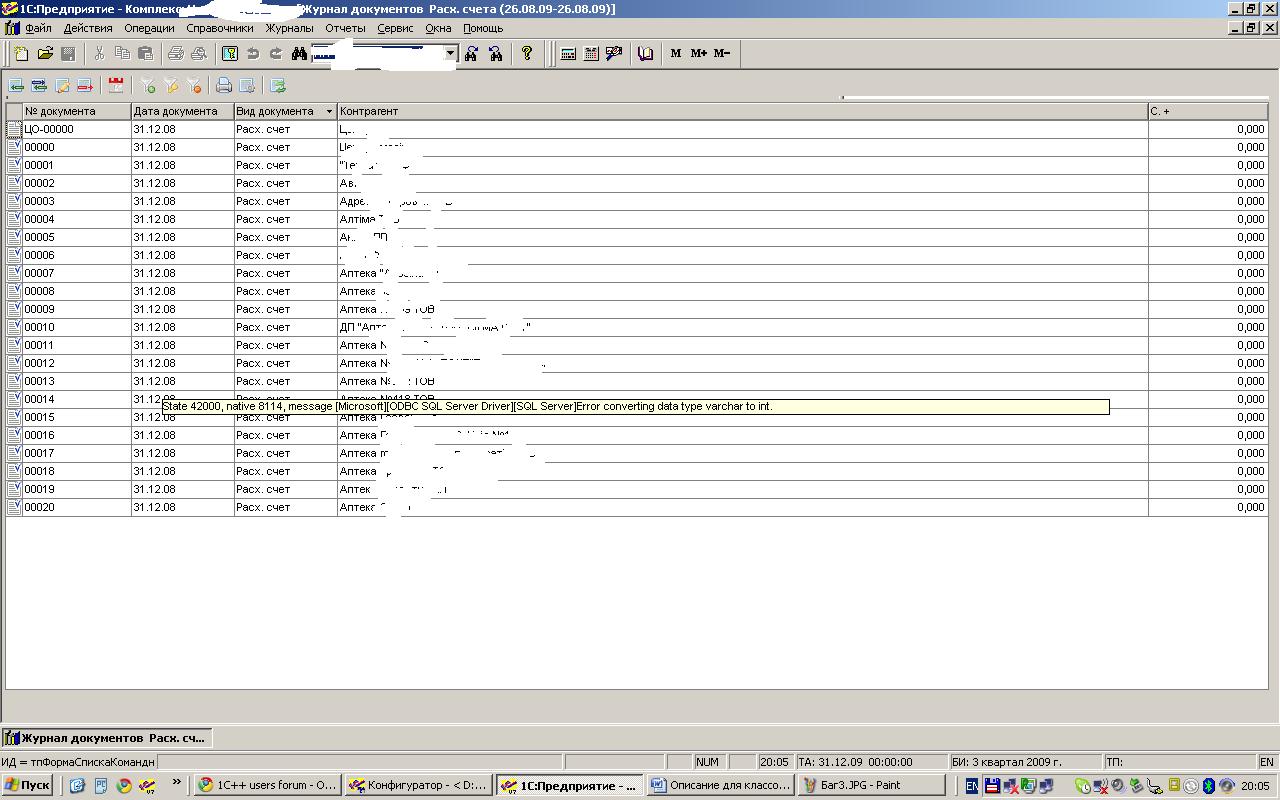Screen dimensions: 1280x800
Task: Expand the search text combo box dropdown
Action: coord(450,54)
